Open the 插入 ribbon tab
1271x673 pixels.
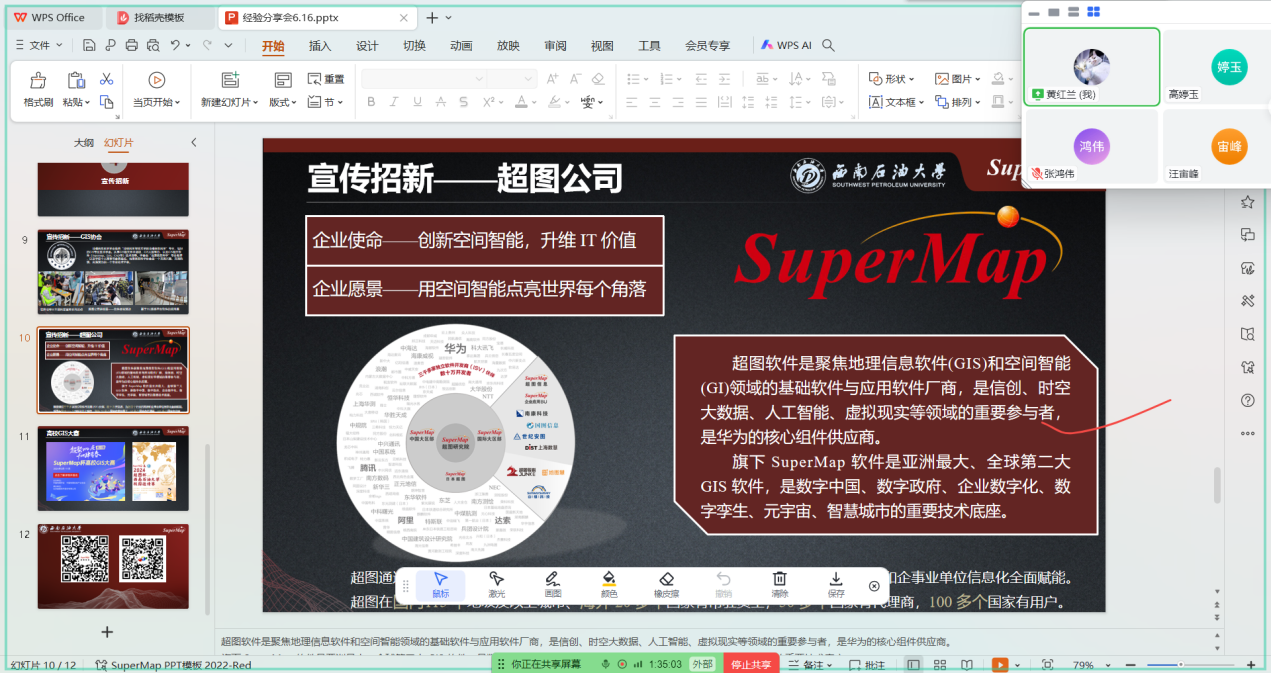coord(320,45)
